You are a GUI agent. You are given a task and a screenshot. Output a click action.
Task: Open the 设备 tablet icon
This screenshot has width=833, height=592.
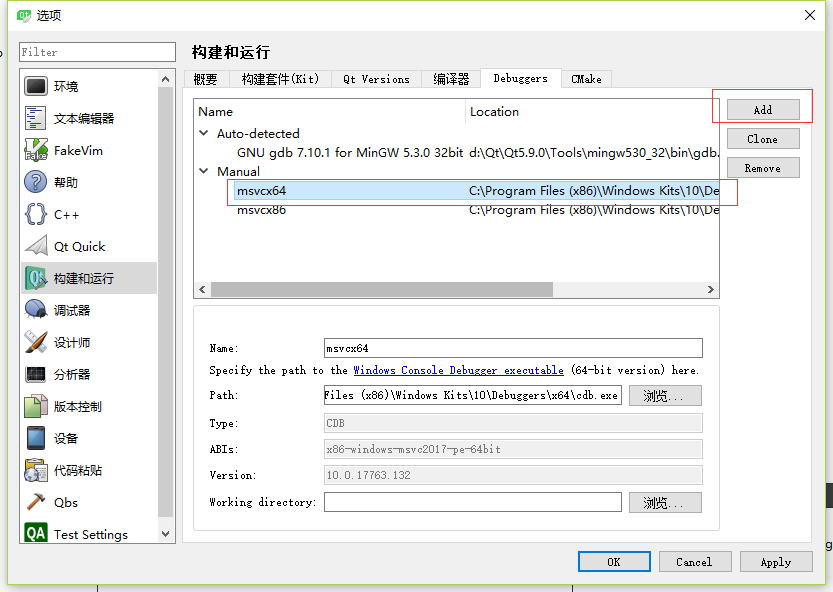coord(36,438)
